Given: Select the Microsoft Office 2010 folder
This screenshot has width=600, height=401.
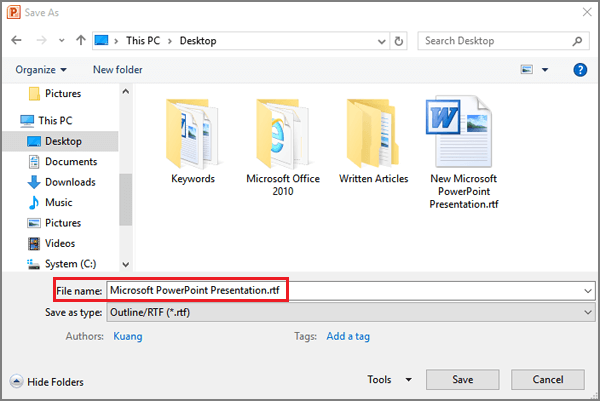Looking at the screenshot, I should [x=283, y=148].
